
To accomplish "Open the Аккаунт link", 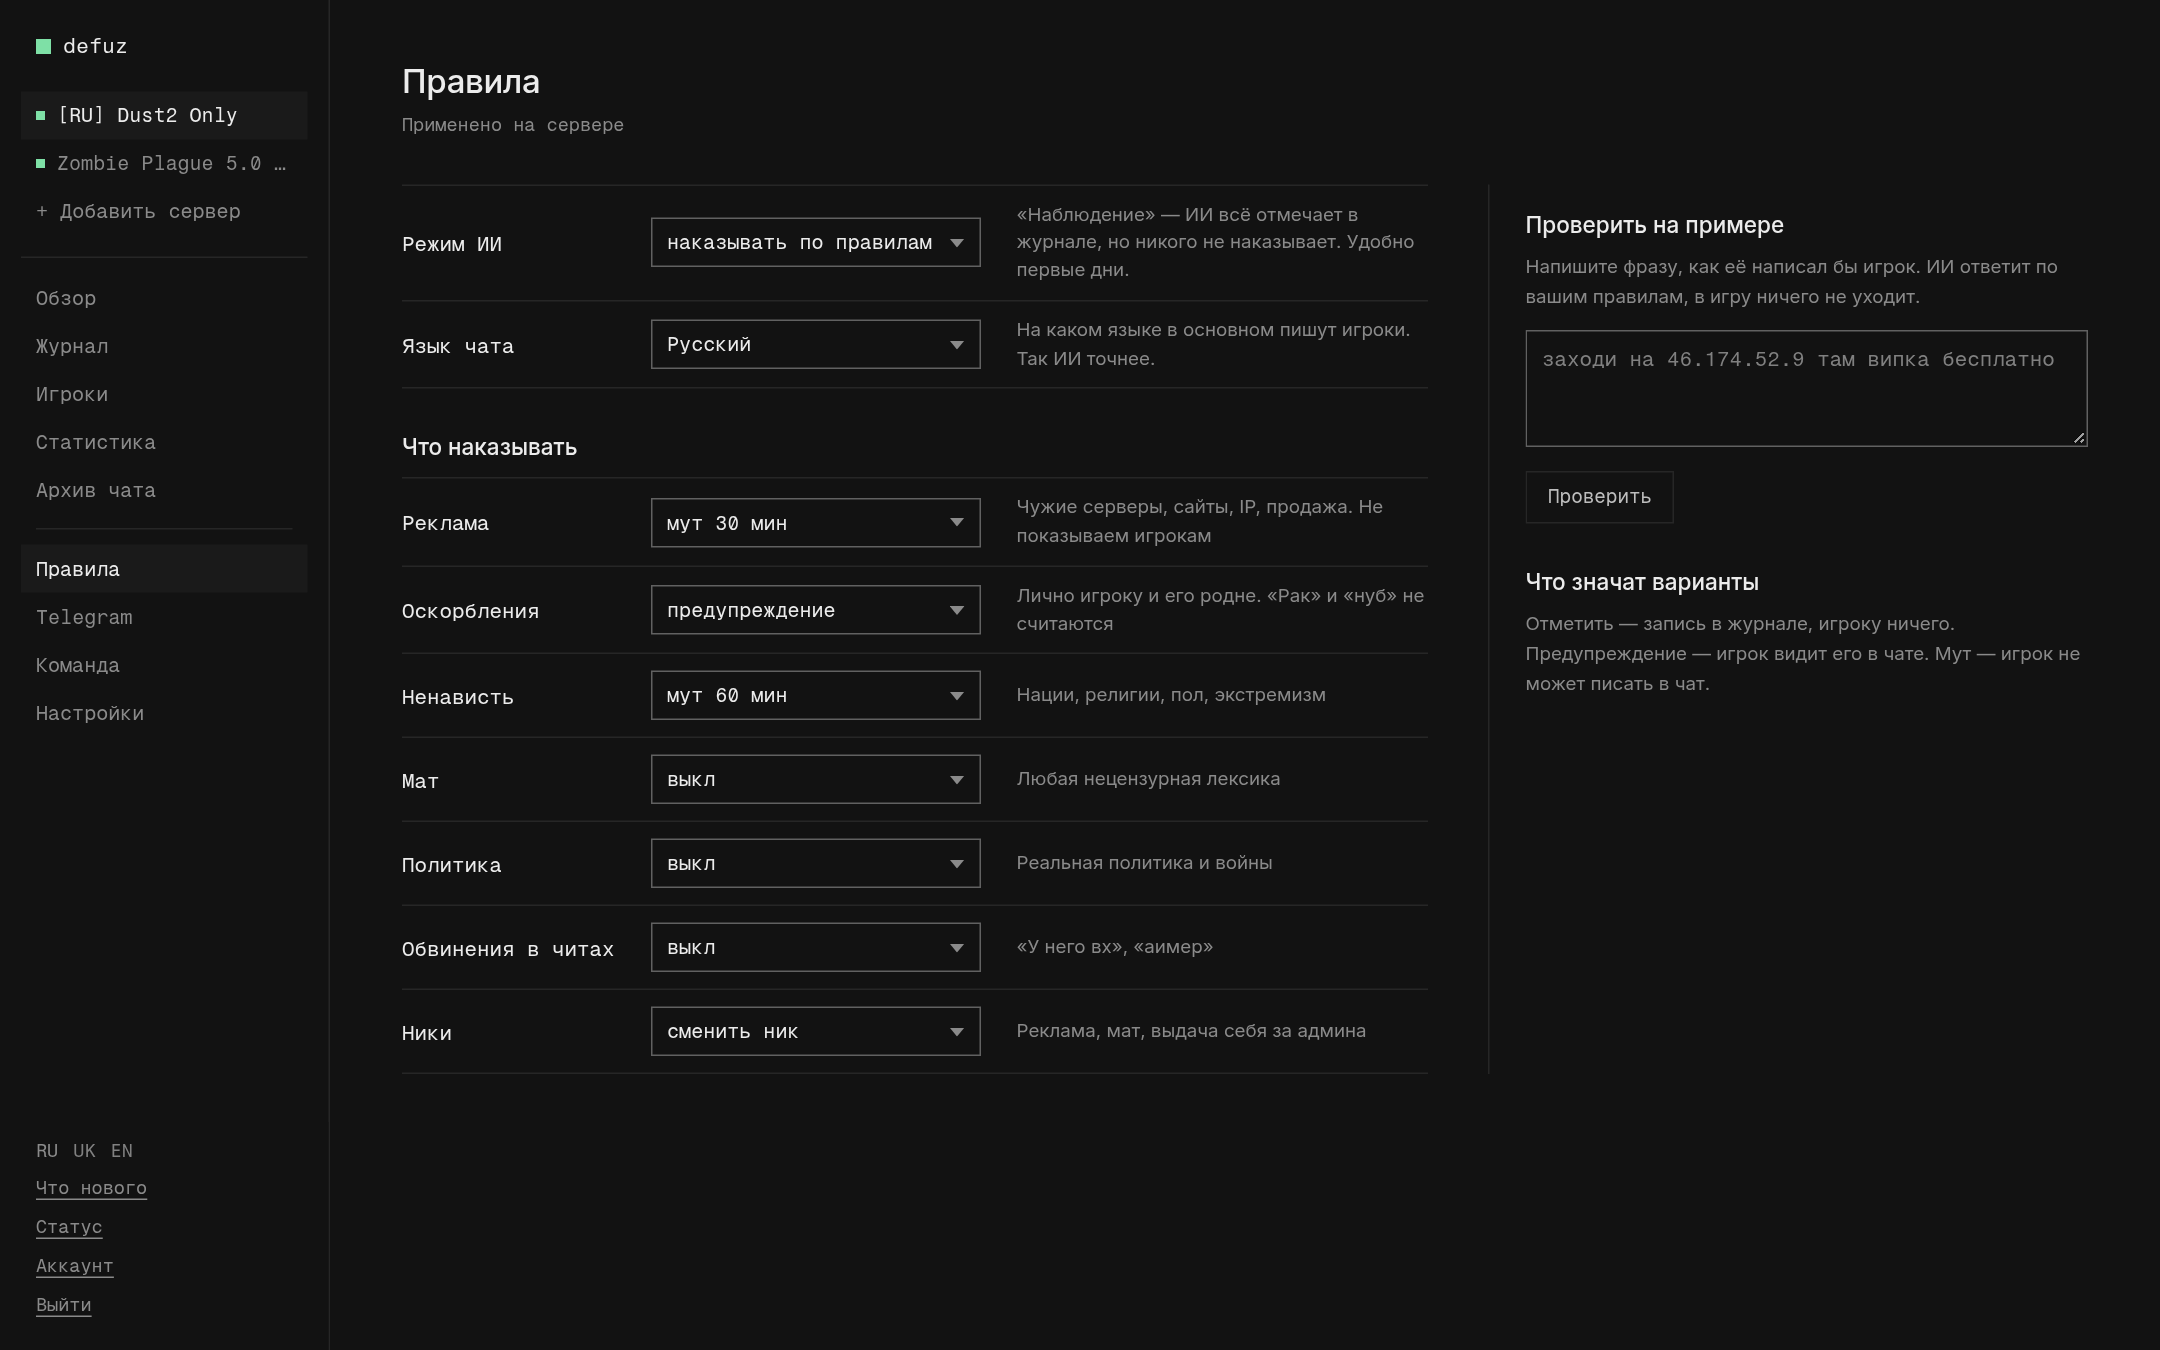I will pos(74,1266).
